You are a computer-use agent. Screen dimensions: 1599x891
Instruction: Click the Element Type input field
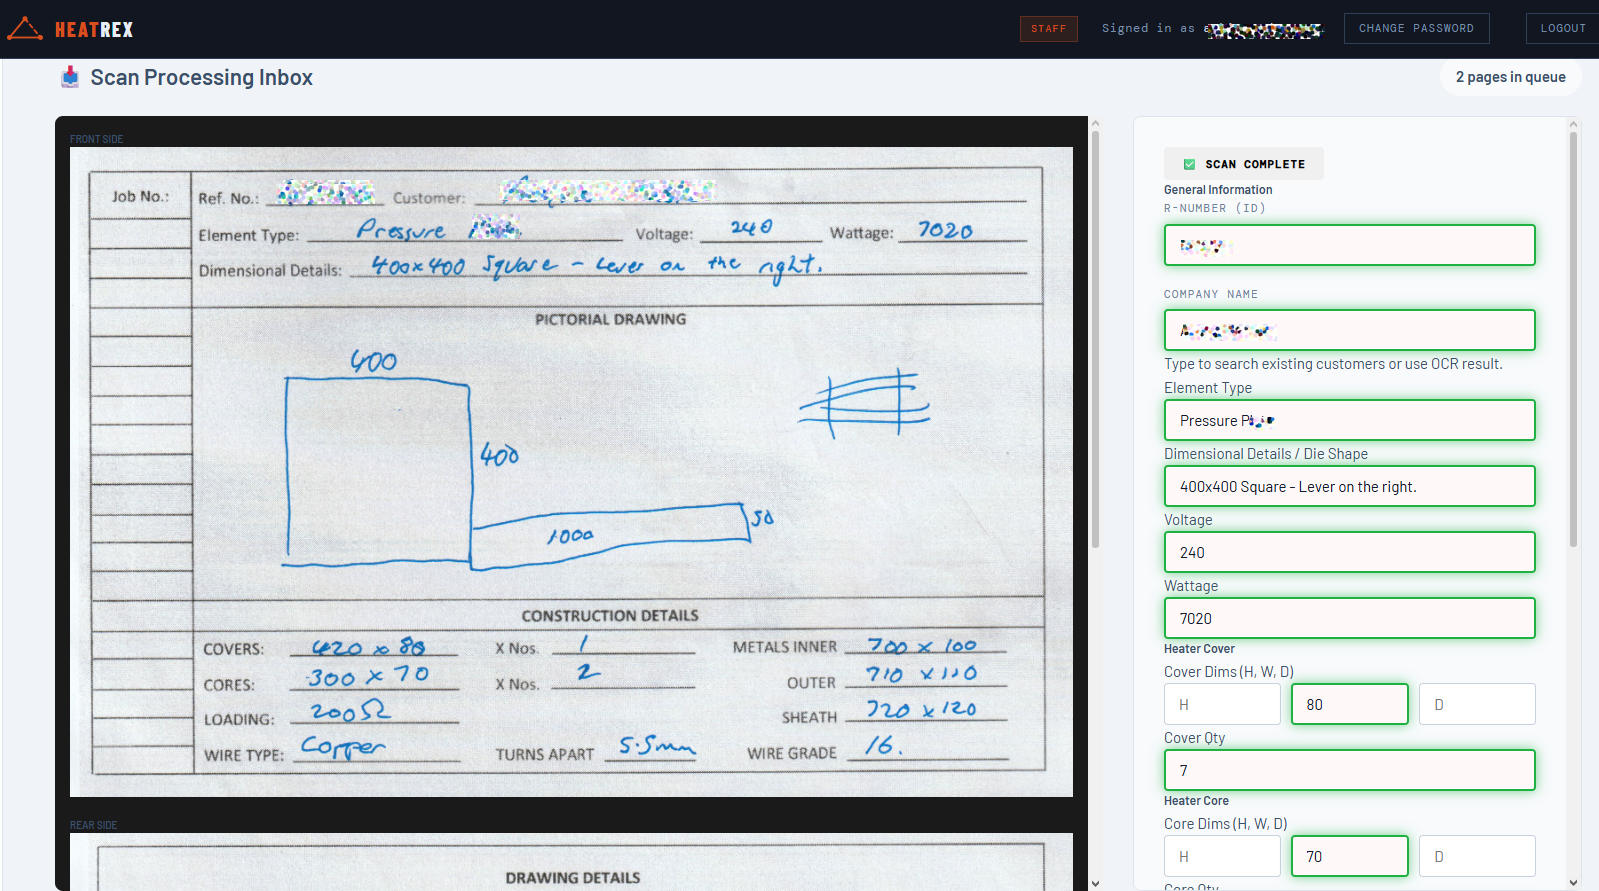[1349, 420]
